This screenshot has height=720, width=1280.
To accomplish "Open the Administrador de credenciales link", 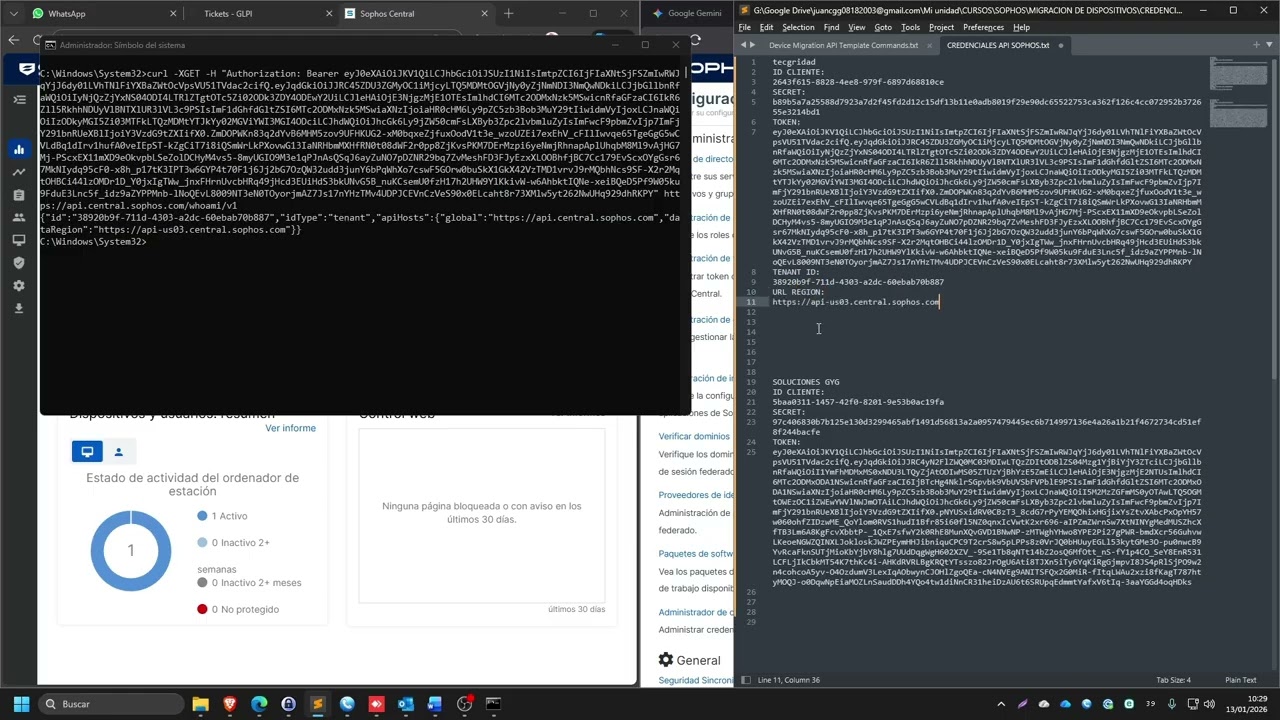I will click(696, 612).
